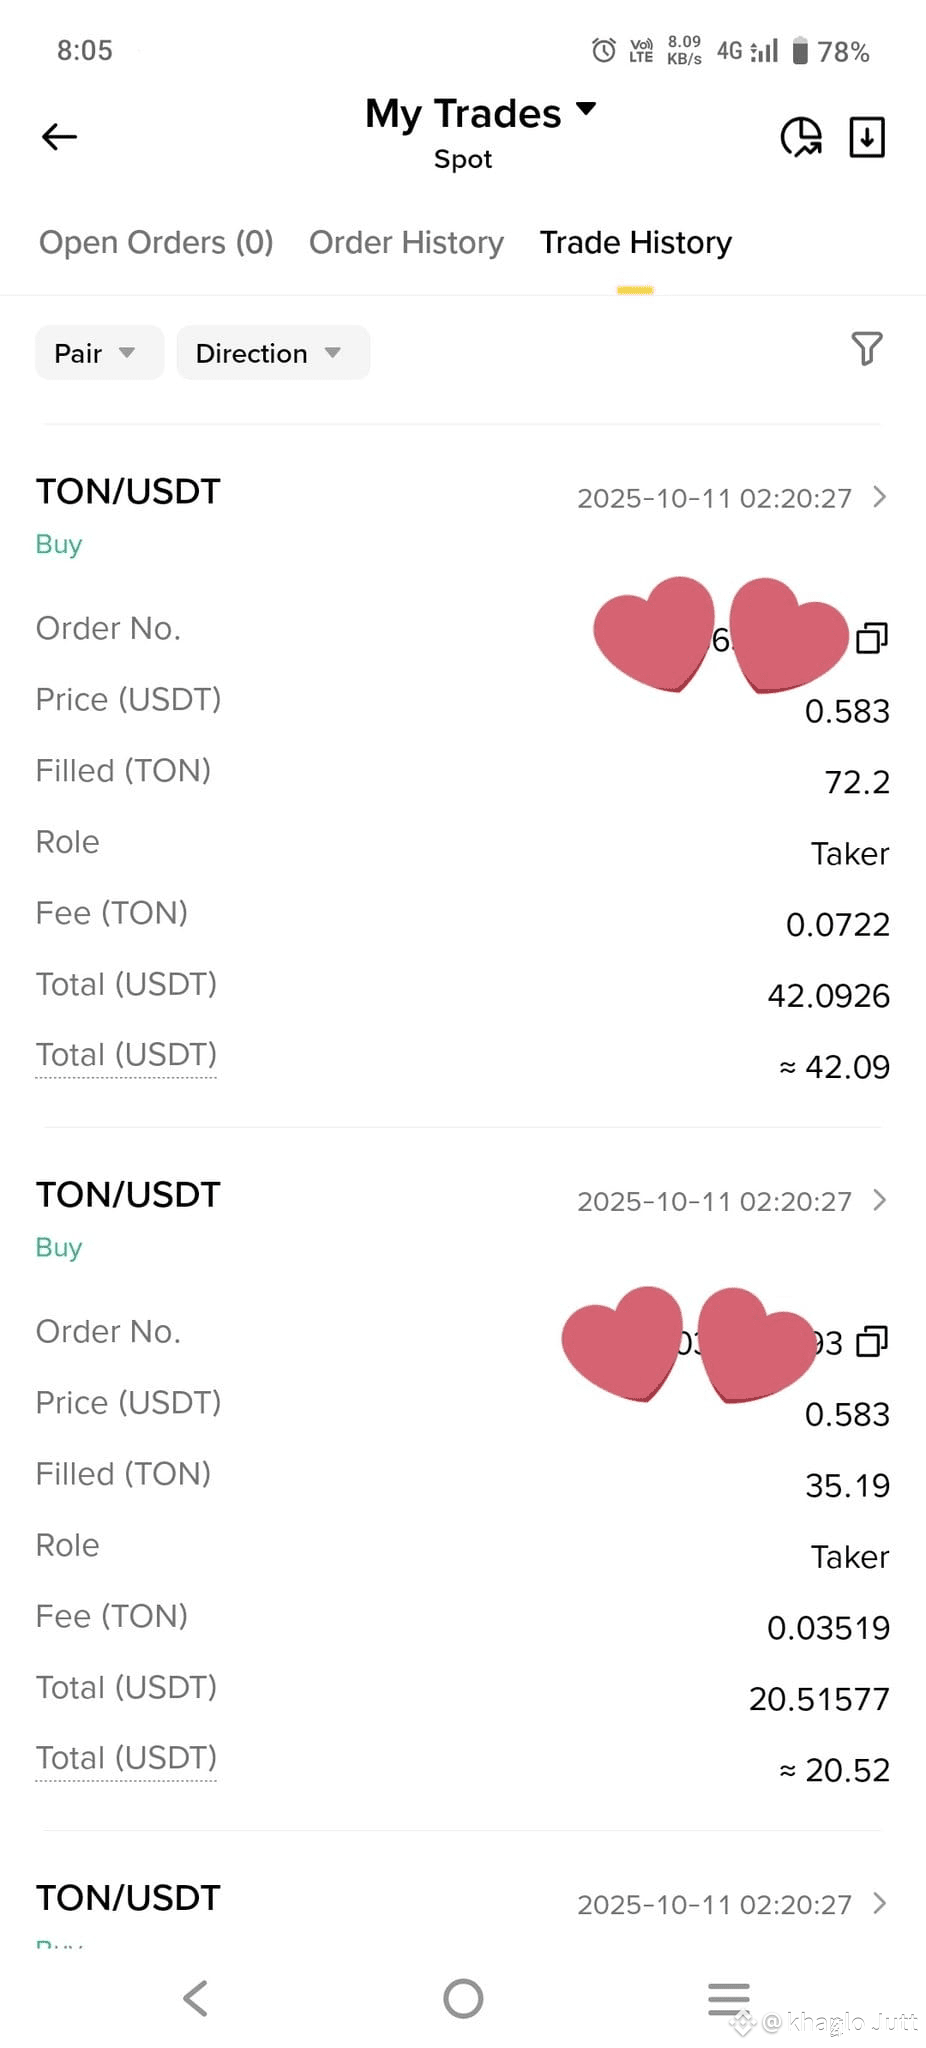Open the trade analysis chart icon

pyautogui.click(x=801, y=137)
